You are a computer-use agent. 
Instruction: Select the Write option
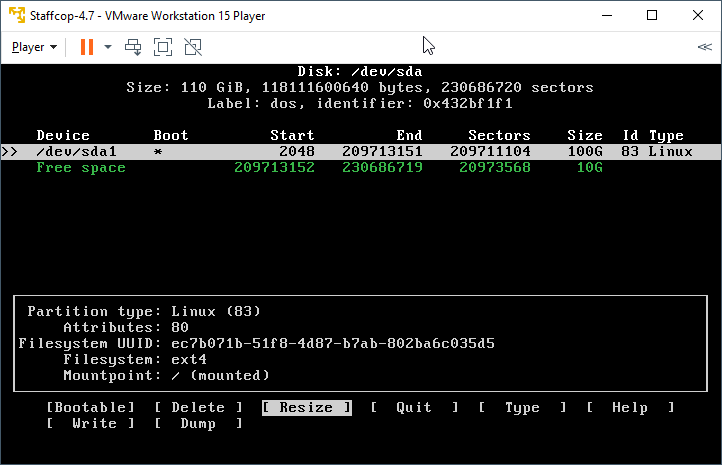90,423
